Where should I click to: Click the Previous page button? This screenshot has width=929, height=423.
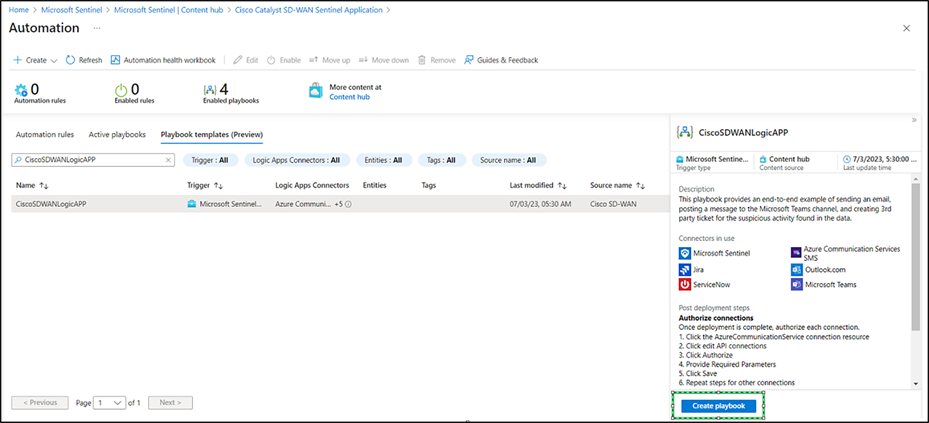tap(40, 402)
